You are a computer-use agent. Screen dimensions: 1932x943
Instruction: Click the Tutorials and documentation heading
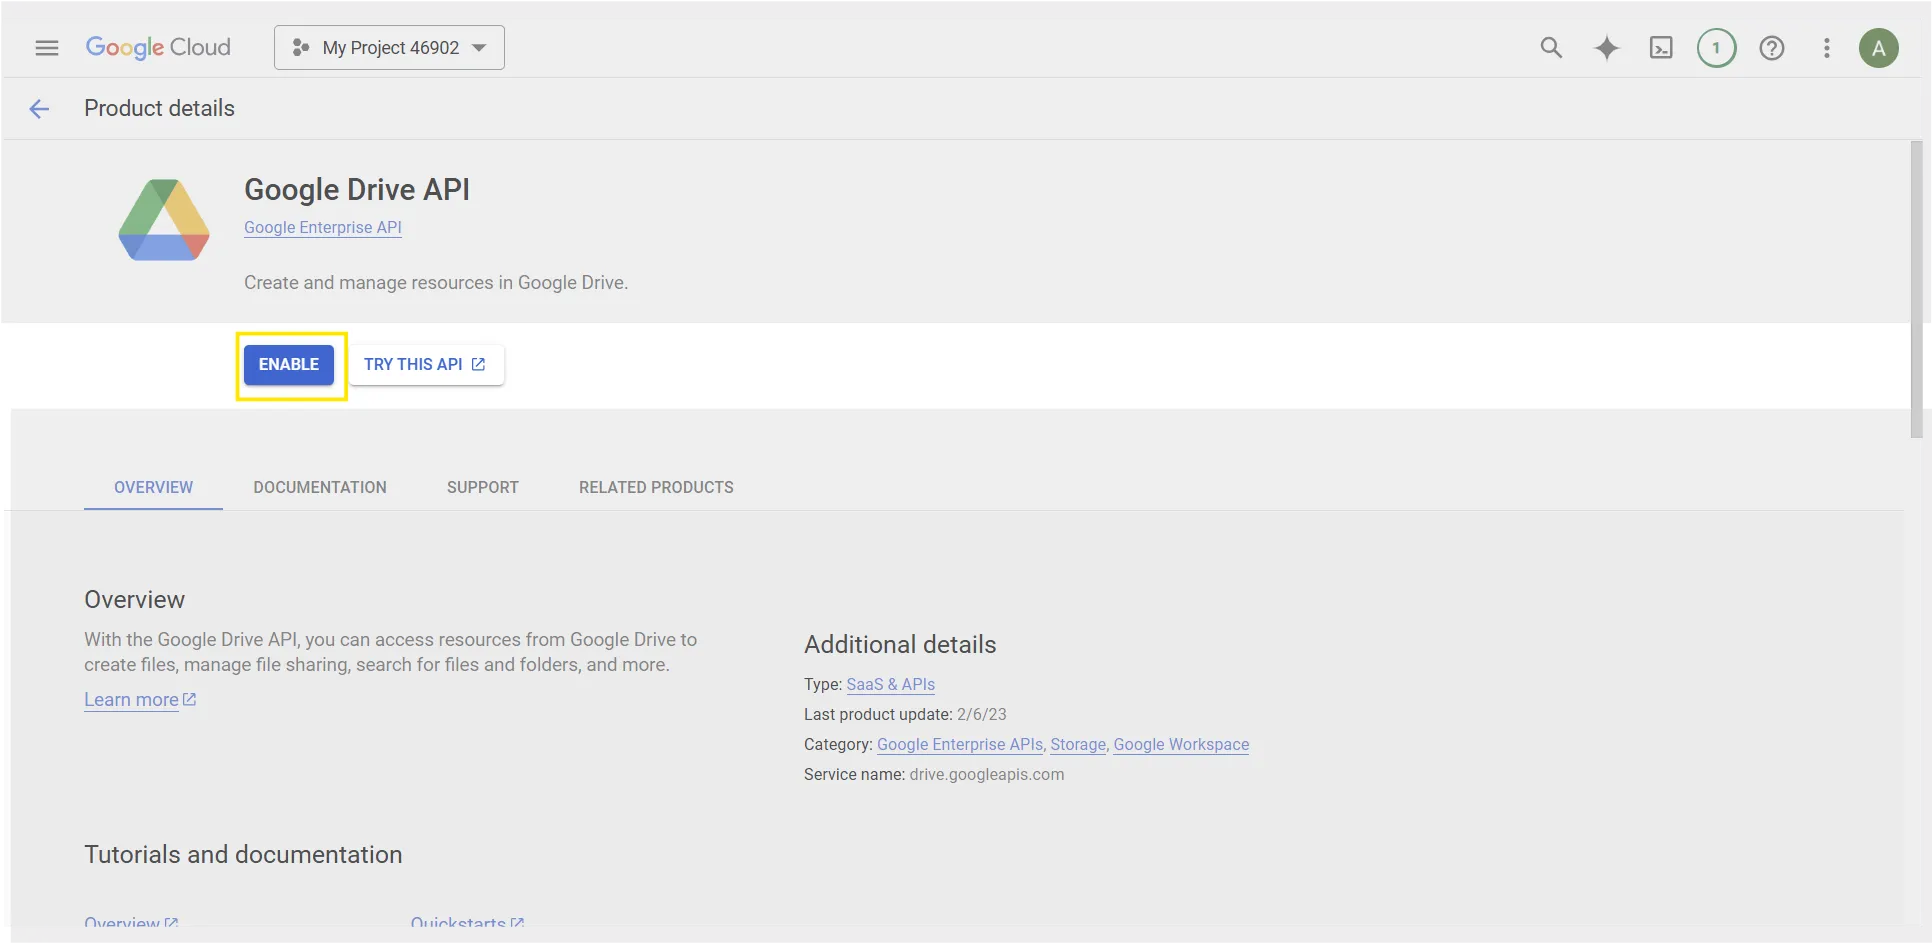243,855
